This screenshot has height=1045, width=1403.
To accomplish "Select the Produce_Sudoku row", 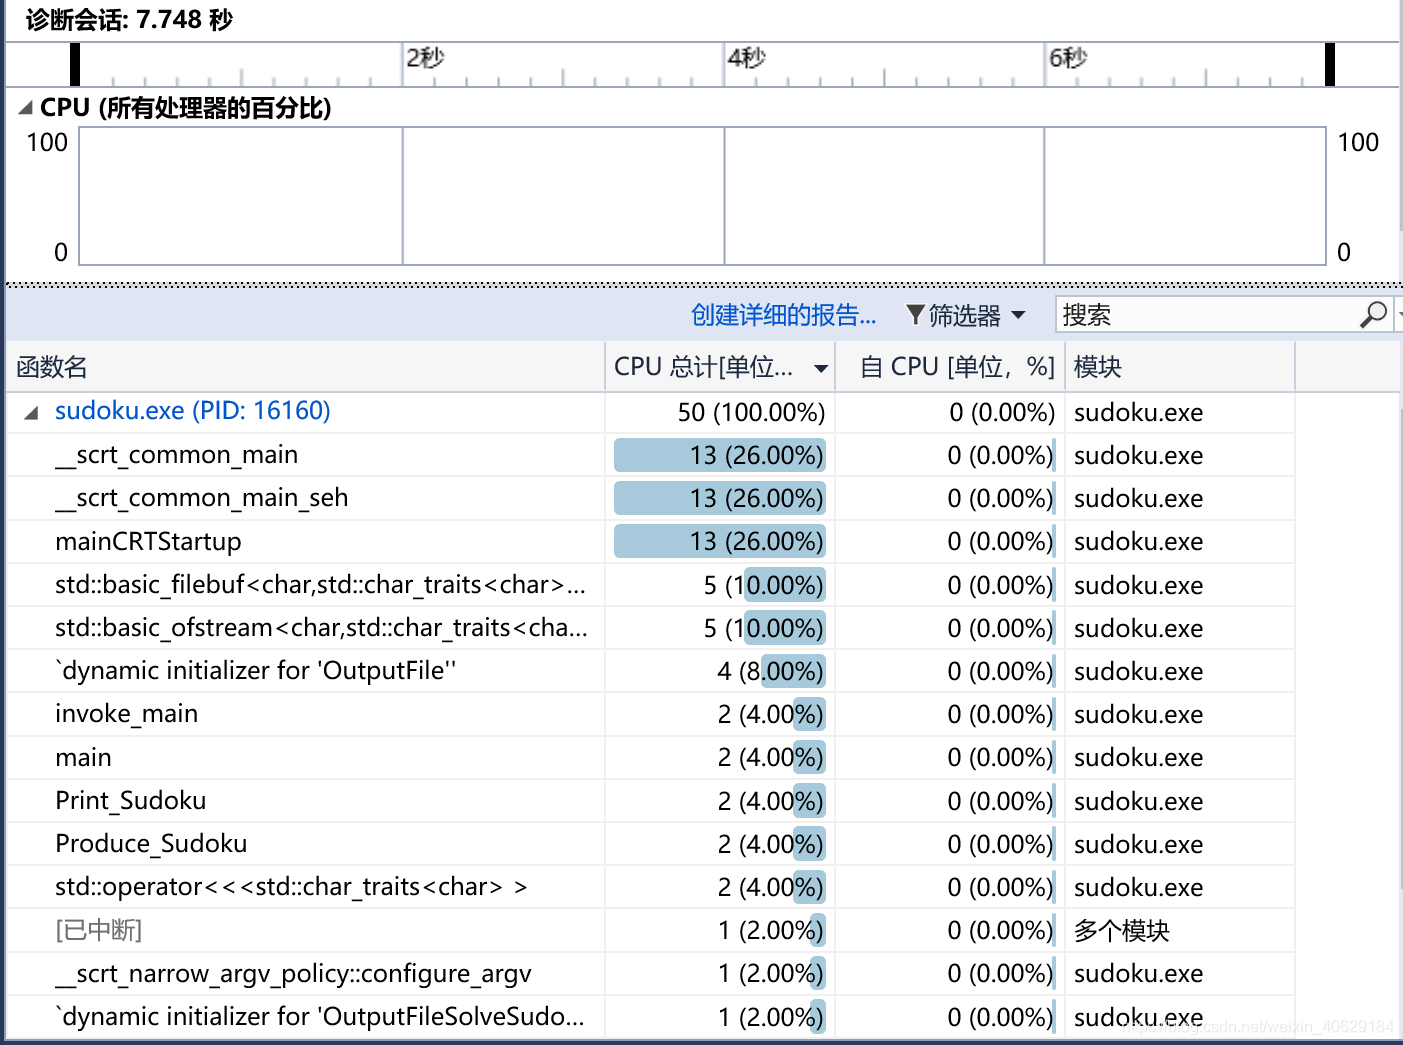I will 650,844.
